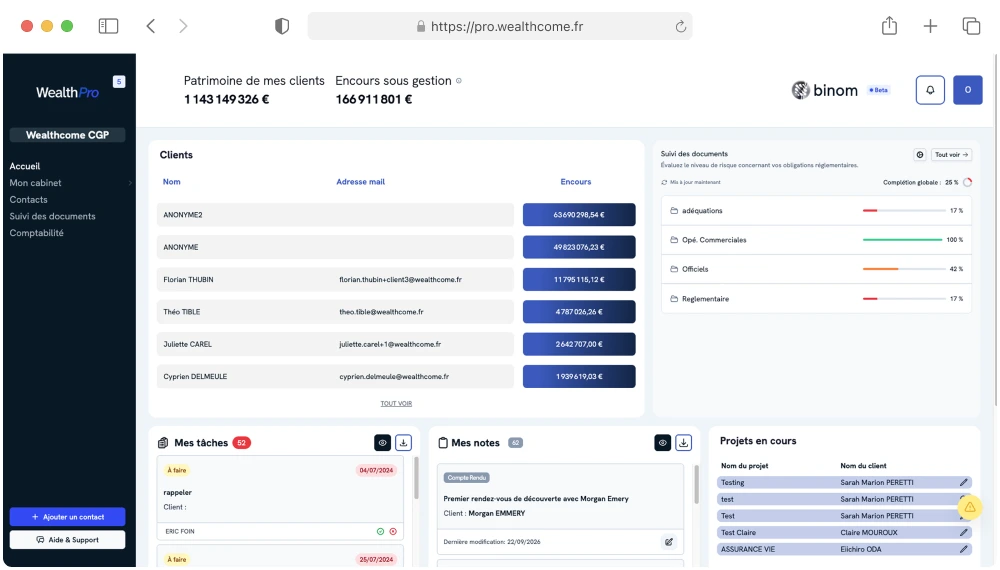Image resolution: width=1000 pixels, height=570 pixels.
Task: Click the Safari address bar
Action: coord(500,26)
